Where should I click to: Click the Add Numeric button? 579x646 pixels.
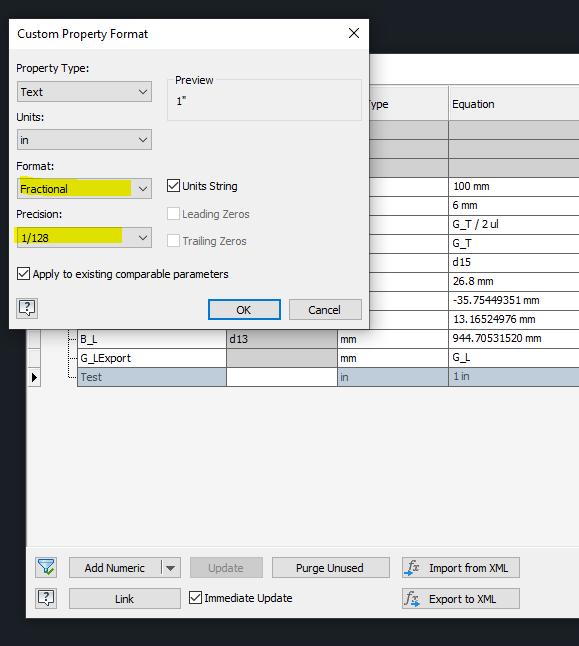(115, 568)
